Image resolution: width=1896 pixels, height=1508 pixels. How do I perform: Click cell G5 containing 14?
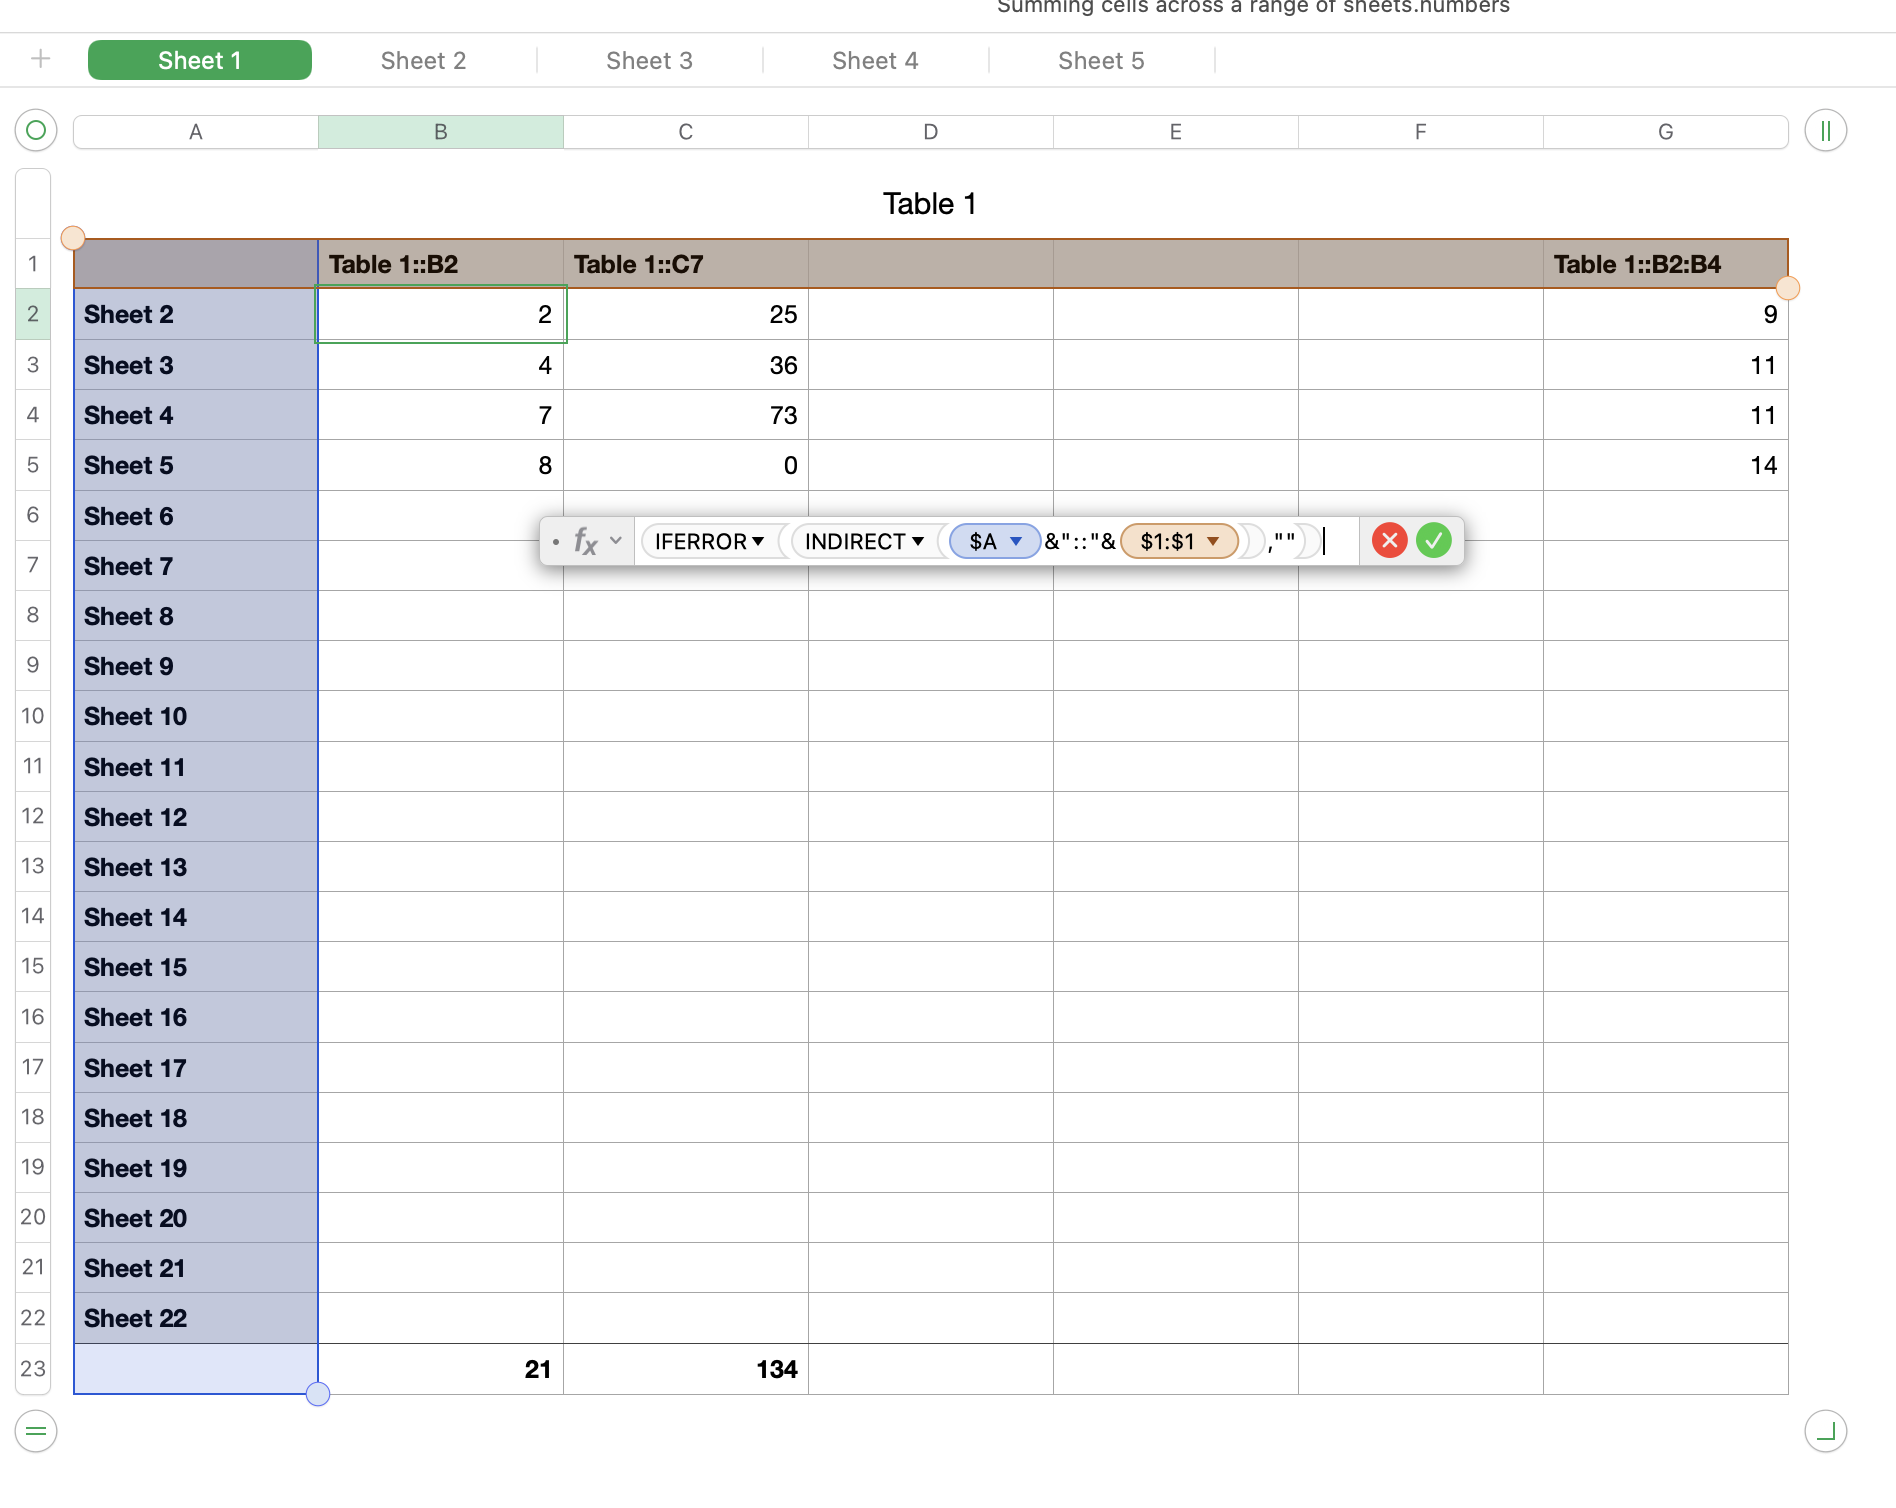[x=1666, y=465]
